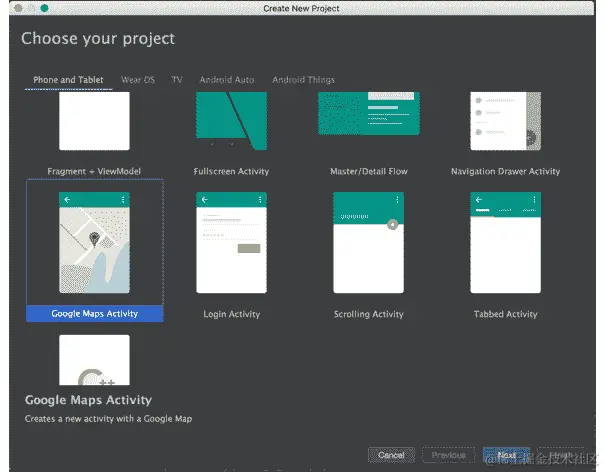Choose the Fullscreen Activity template thumbnail
Screen dimensions: 604x472
click(231, 121)
